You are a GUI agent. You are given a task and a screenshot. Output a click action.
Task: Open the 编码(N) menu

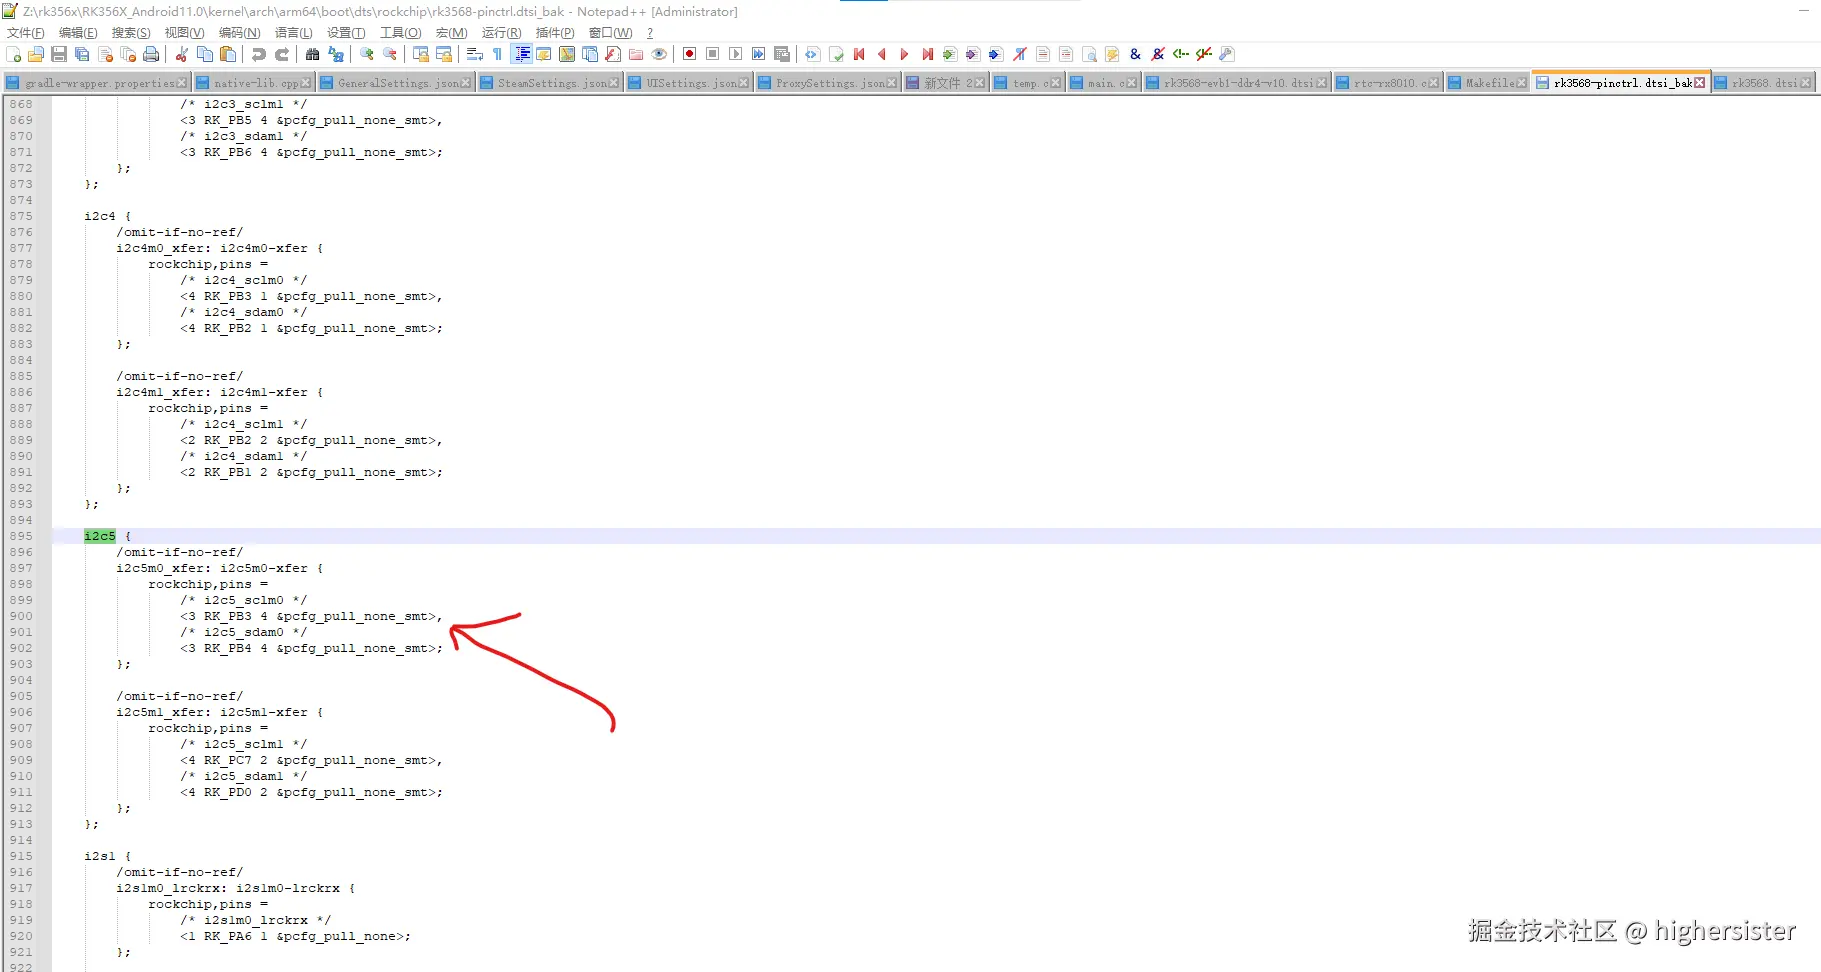(x=239, y=33)
